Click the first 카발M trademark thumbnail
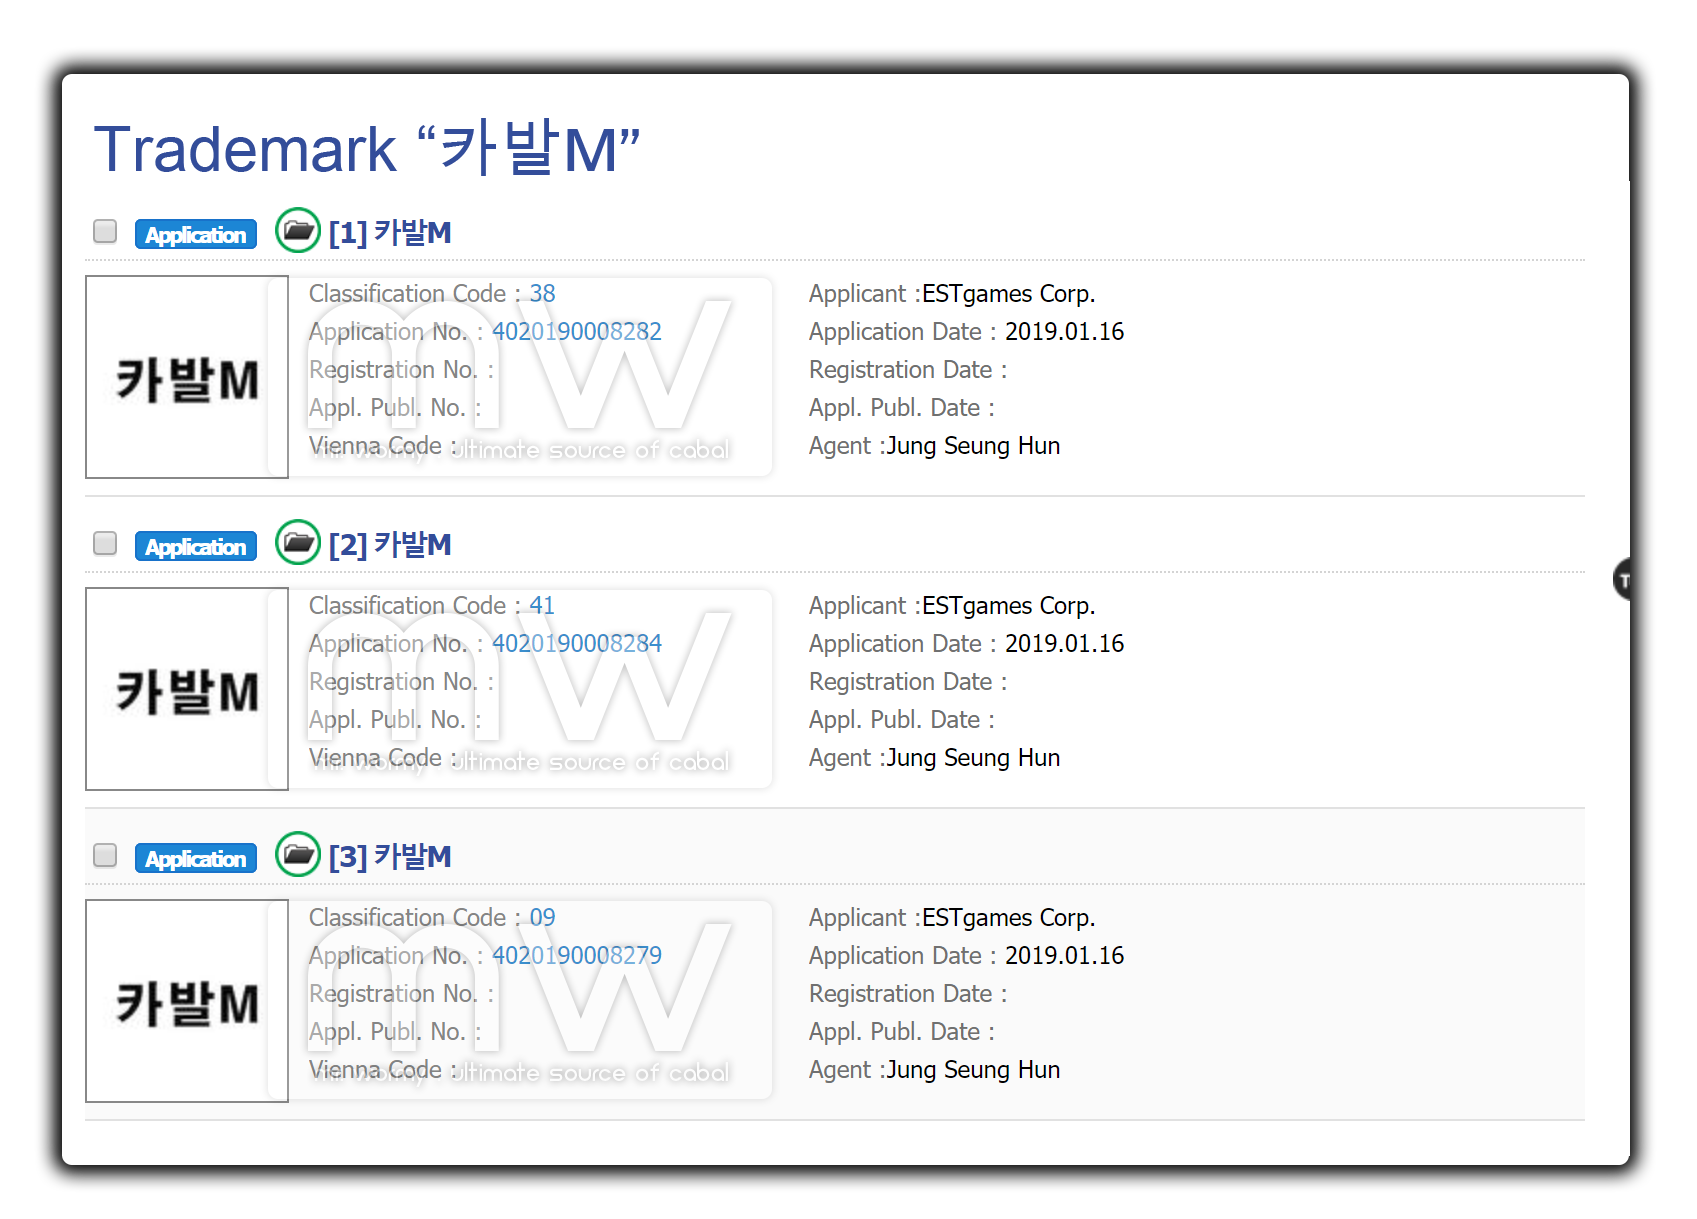The height and width of the screenshot is (1219, 1697). [187, 378]
